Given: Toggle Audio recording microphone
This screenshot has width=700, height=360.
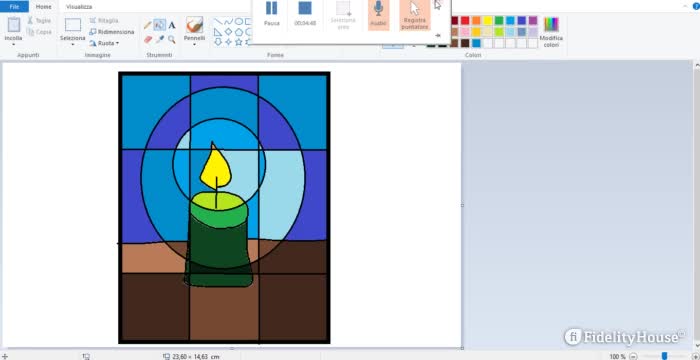Looking at the screenshot, I should 379,15.
